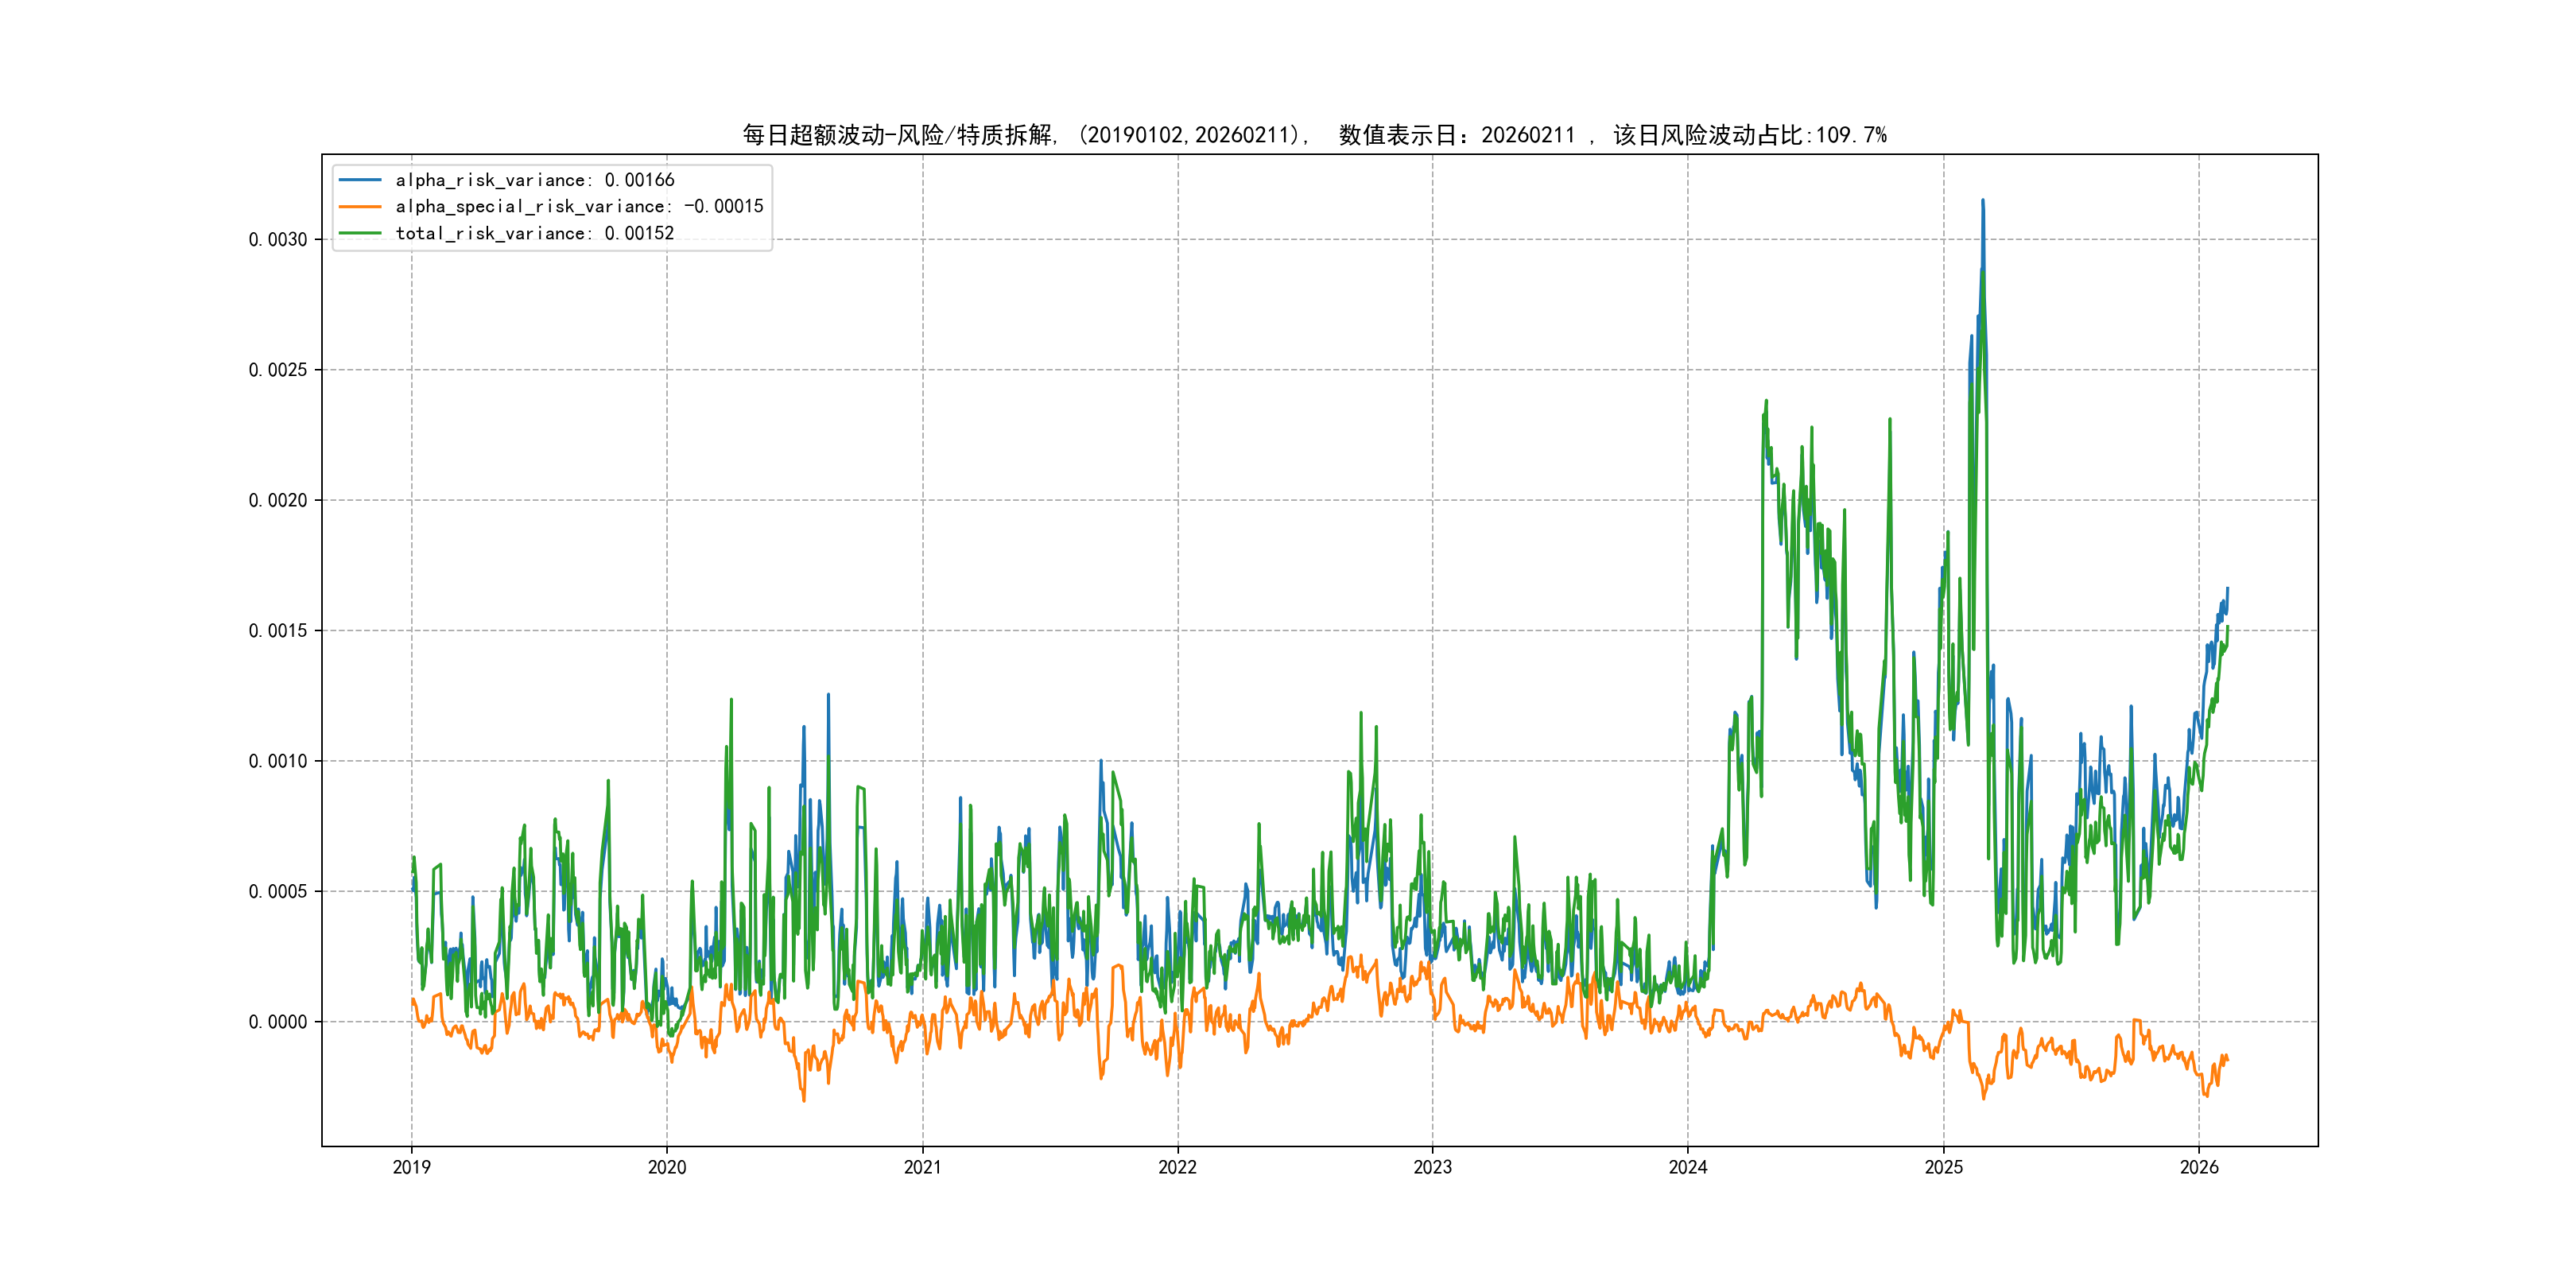Click the green total_risk_variance legend line
2576x1288 pixels.
click(x=360, y=233)
